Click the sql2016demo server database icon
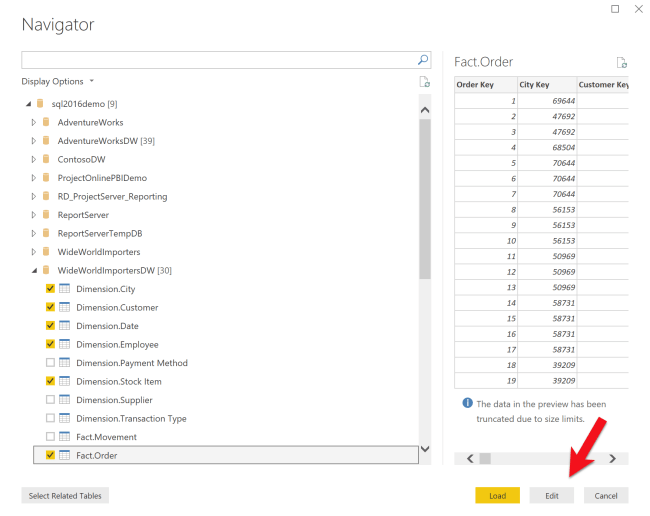Image resolution: width=650 pixels, height=516 pixels. pyautogui.click(x=40, y=103)
